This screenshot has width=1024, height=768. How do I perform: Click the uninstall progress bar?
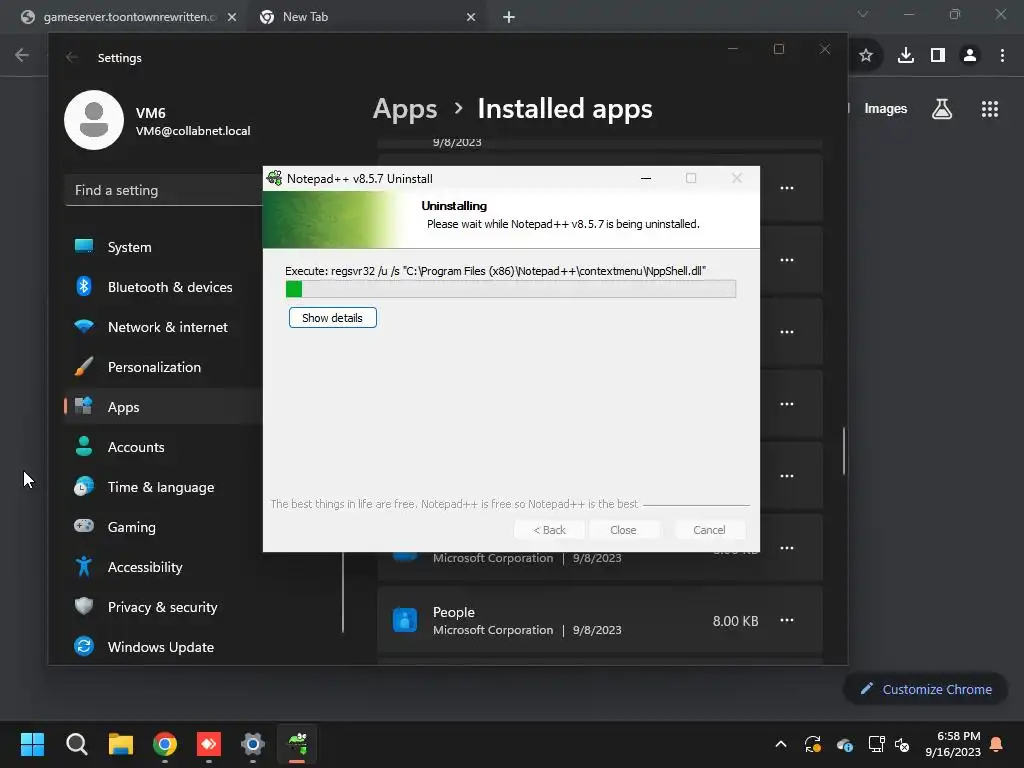pyautogui.click(x=511, y=289)
